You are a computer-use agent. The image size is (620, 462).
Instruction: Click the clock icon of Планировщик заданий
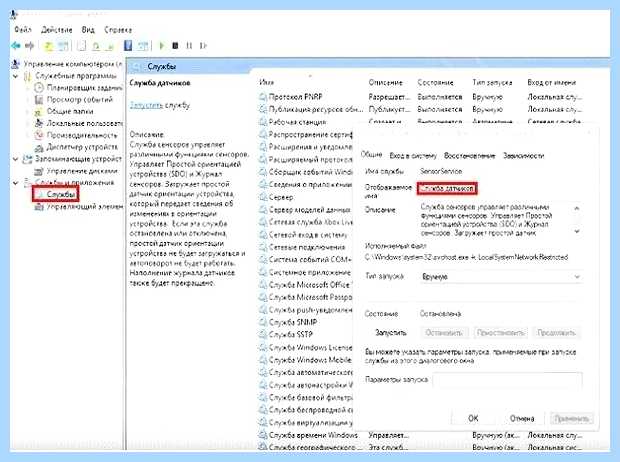coord(39,87)
